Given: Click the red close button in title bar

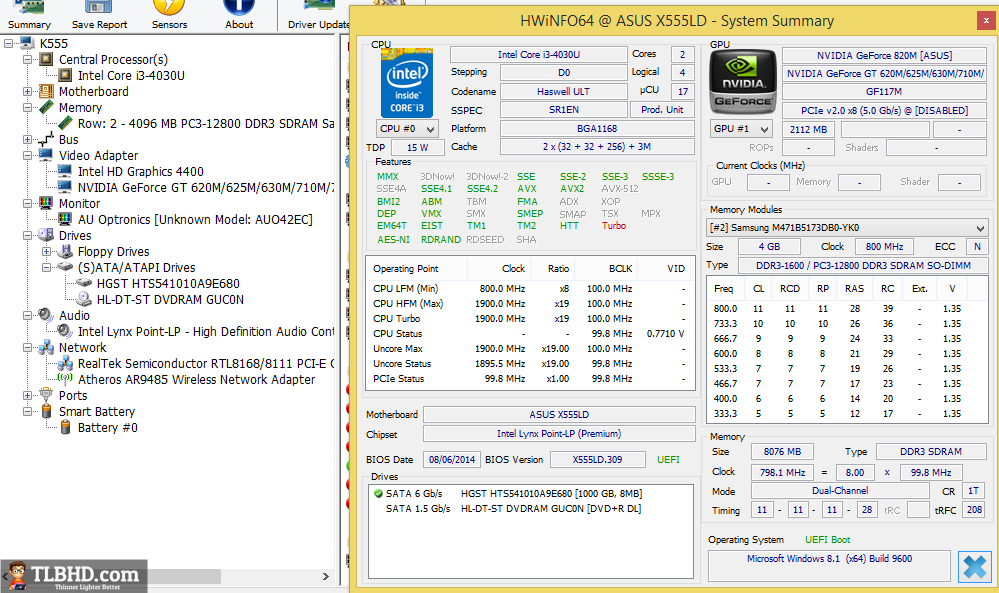Looking at the screenshot, I should pyautogui.click(x=988, y=20).
